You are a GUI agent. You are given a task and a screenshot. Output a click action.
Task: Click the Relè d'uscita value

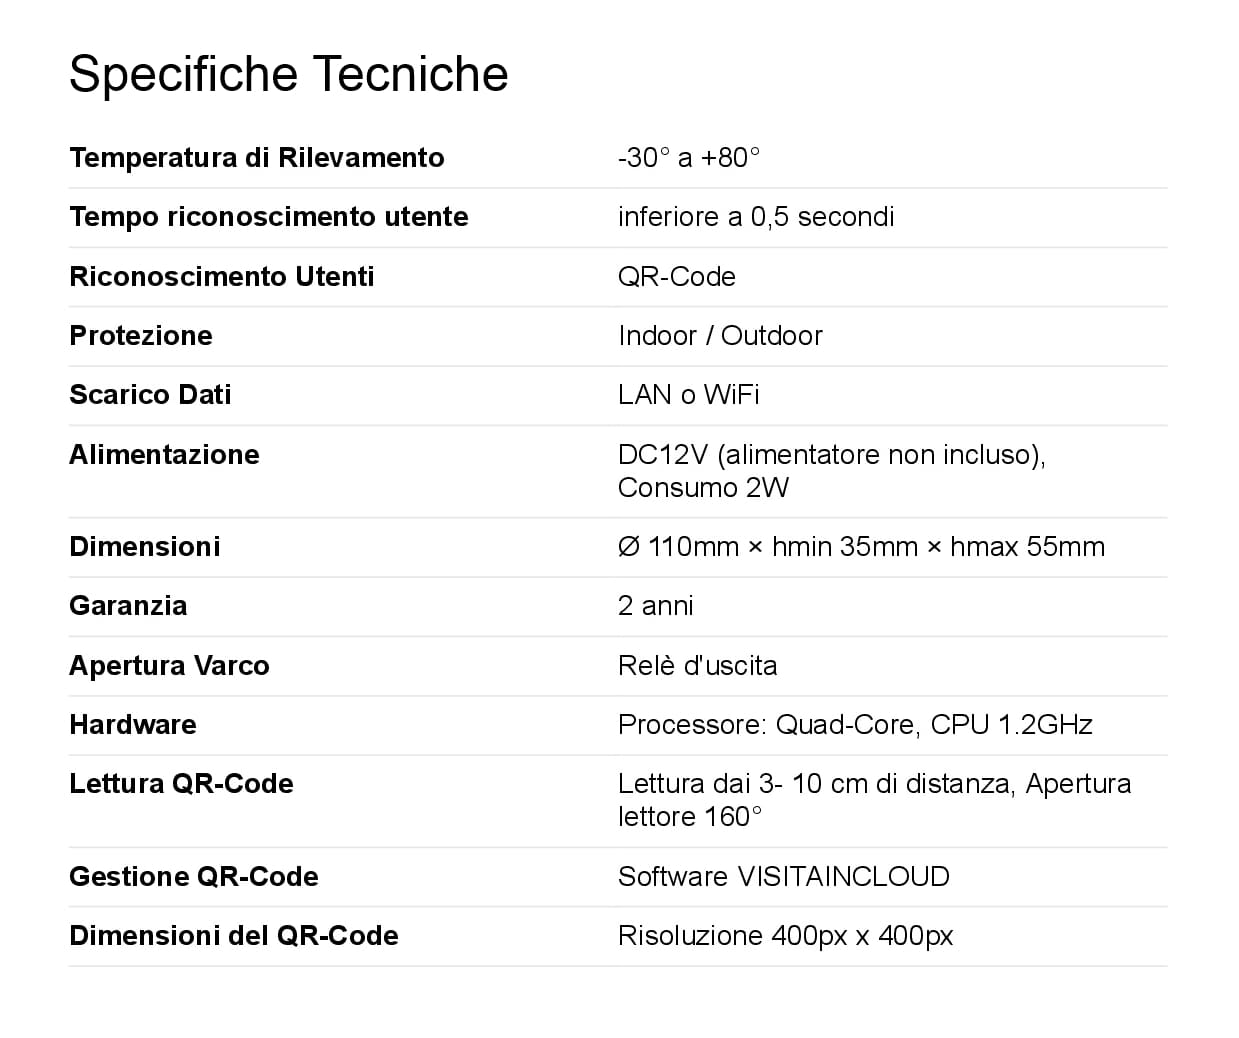(x=697, y=666)
